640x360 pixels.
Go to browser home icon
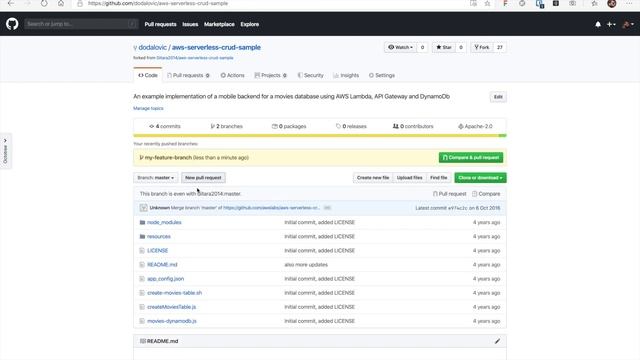point(61,4)
